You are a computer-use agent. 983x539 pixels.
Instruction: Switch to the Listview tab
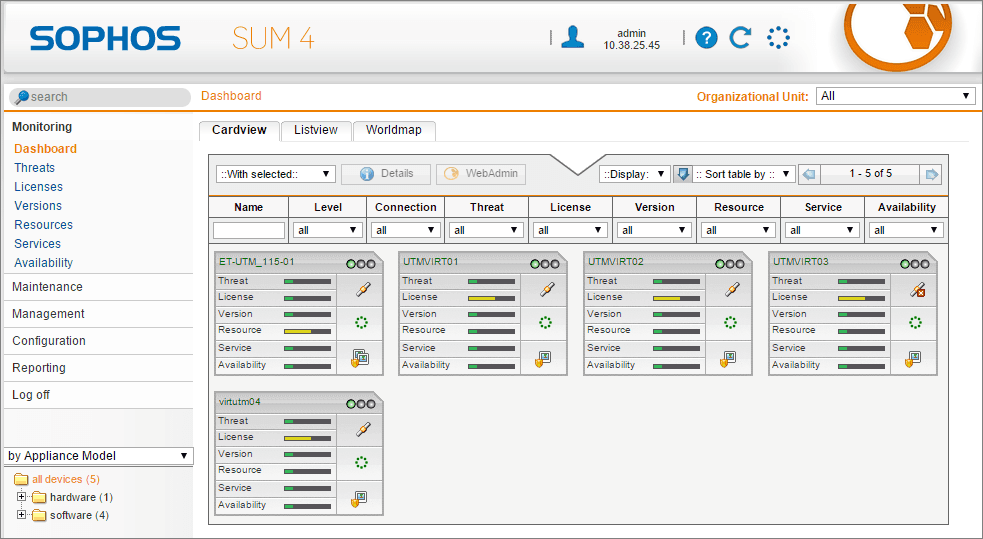316,130
